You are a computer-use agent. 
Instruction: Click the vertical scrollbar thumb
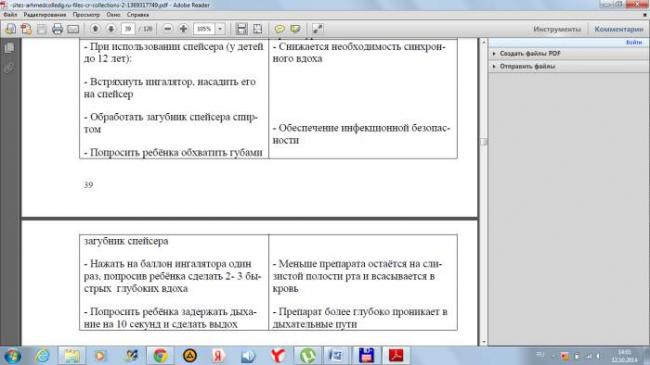pos(483,142)
